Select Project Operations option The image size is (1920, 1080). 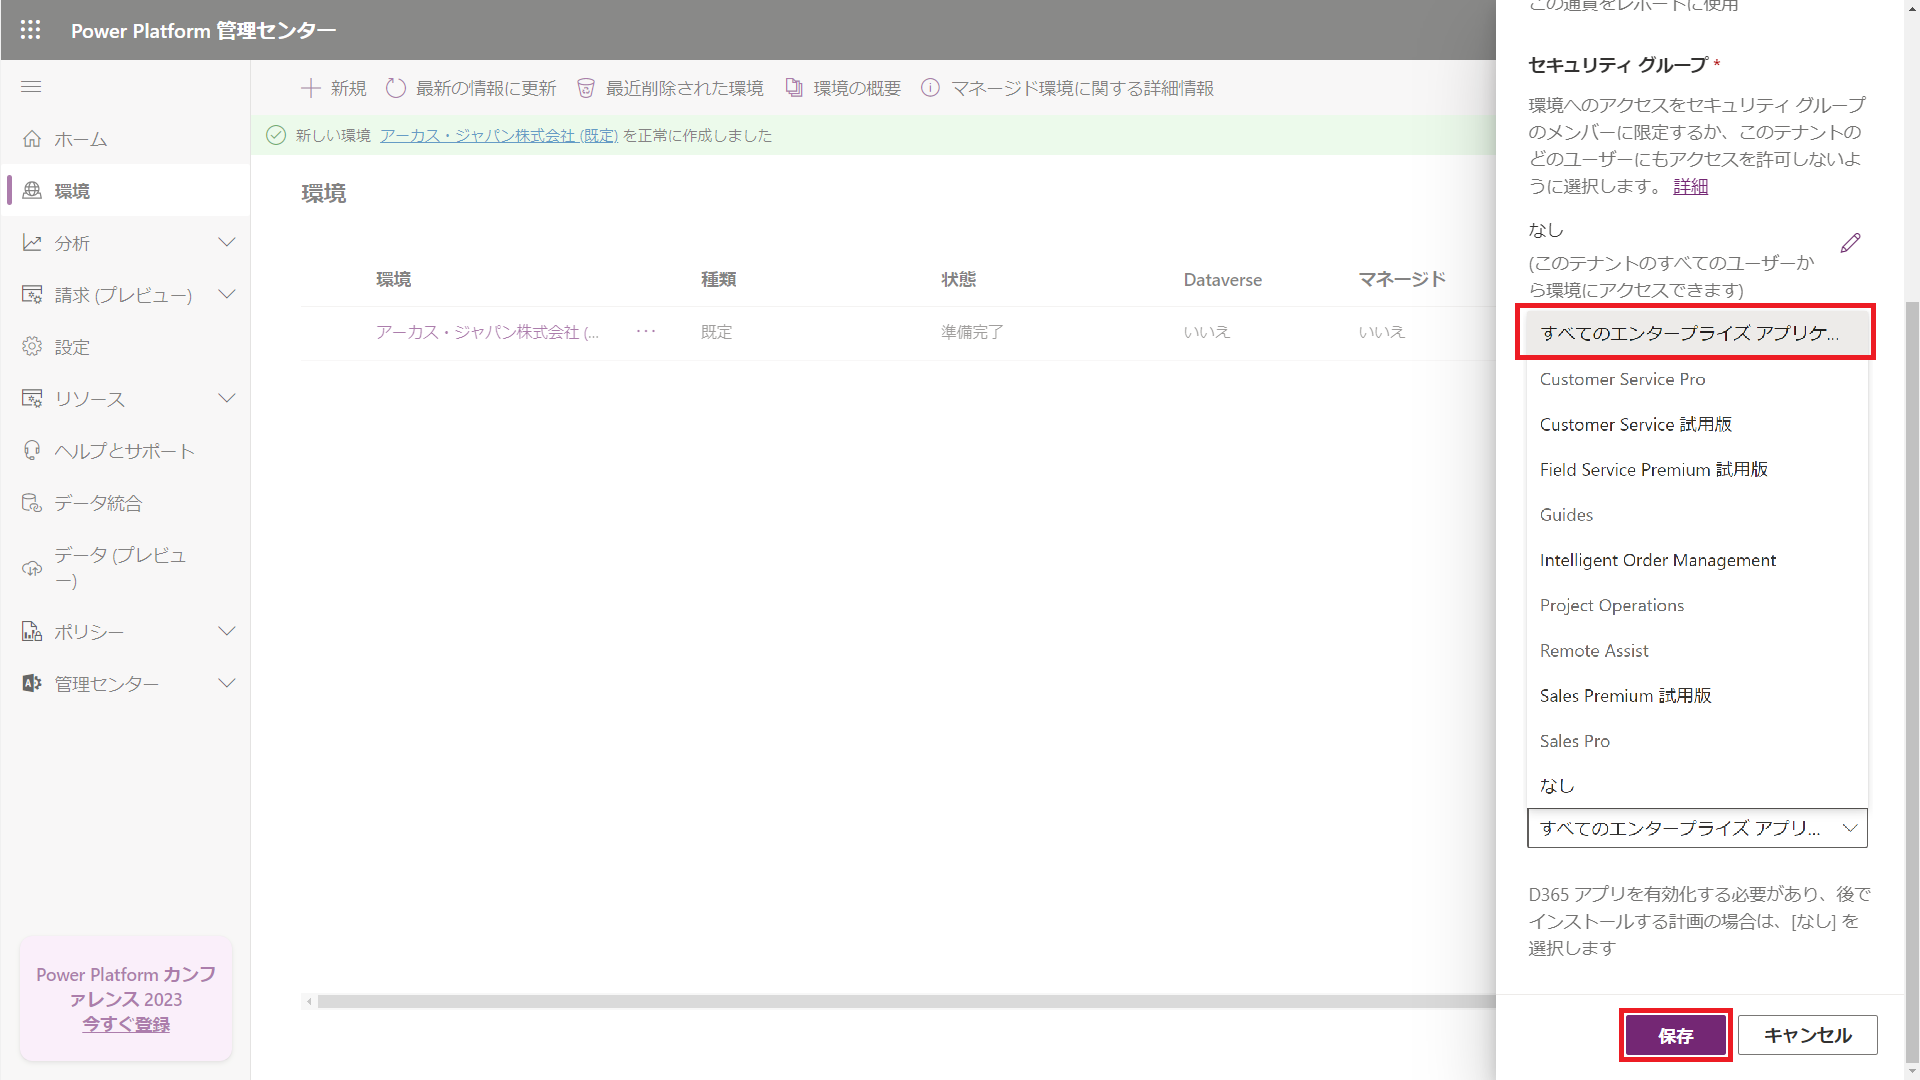pos(1696,605)
